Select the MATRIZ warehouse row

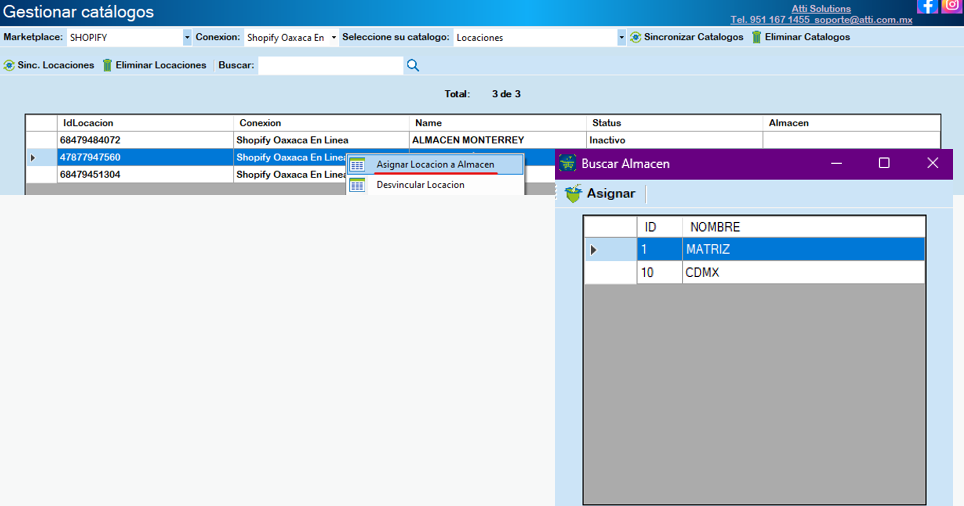point(780,249)
